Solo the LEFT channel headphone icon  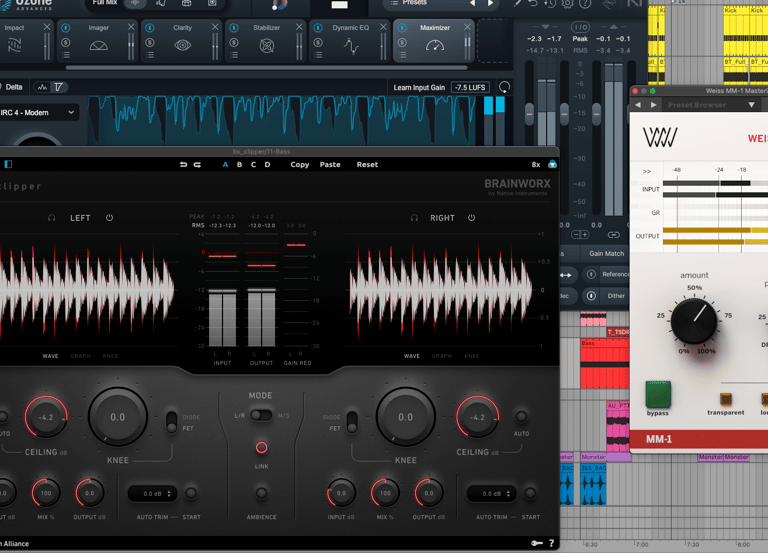pos(51,218)
